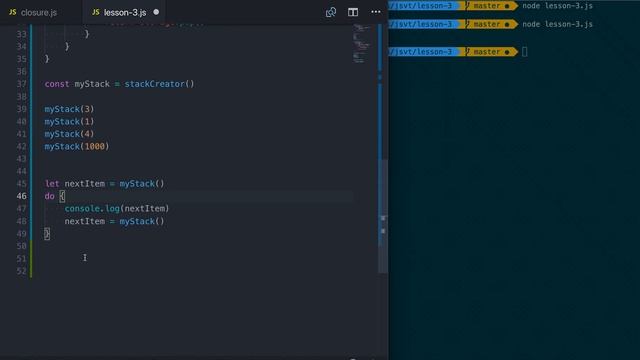Click the myStack(1) call
This screenshot has height=360, width=640.
pyautogui.click(x=69, y=122)
